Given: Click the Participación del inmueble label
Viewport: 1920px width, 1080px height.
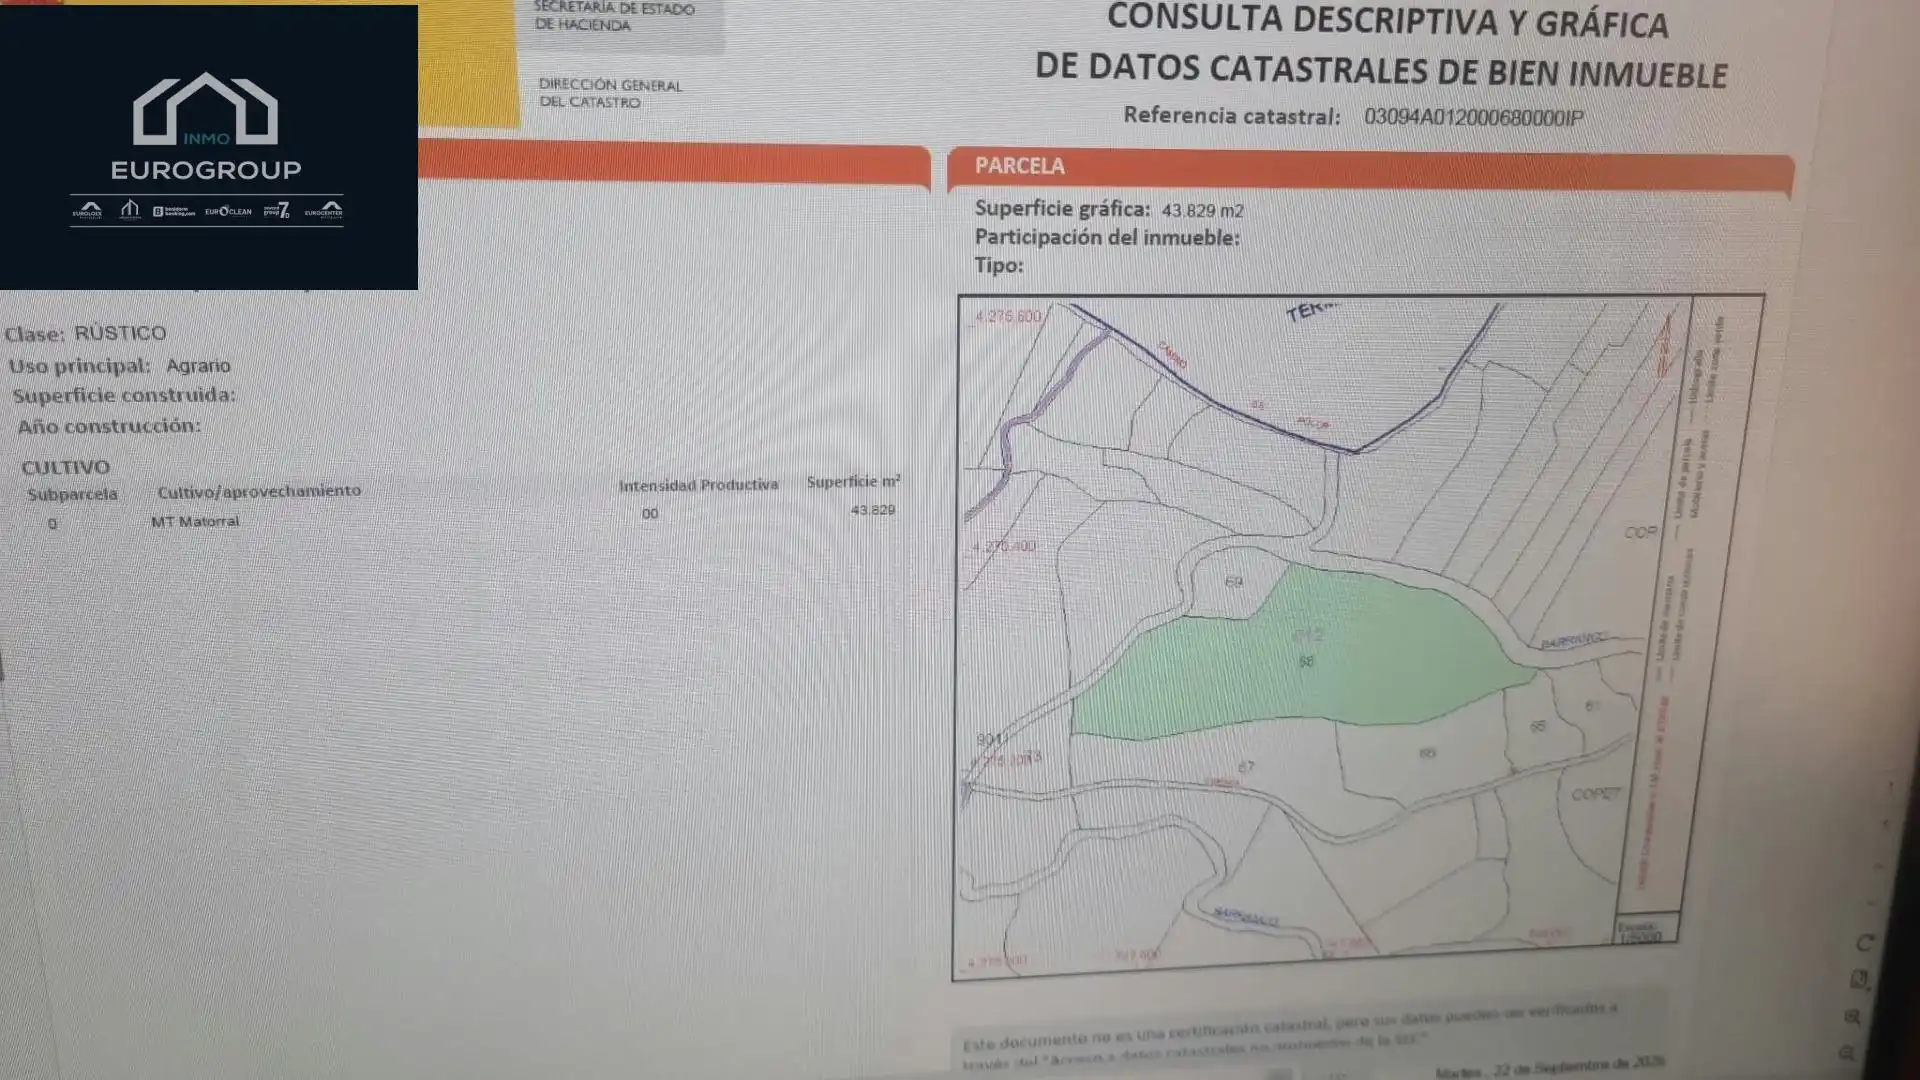Looking at the screenshot, I should coord(1107,238).
